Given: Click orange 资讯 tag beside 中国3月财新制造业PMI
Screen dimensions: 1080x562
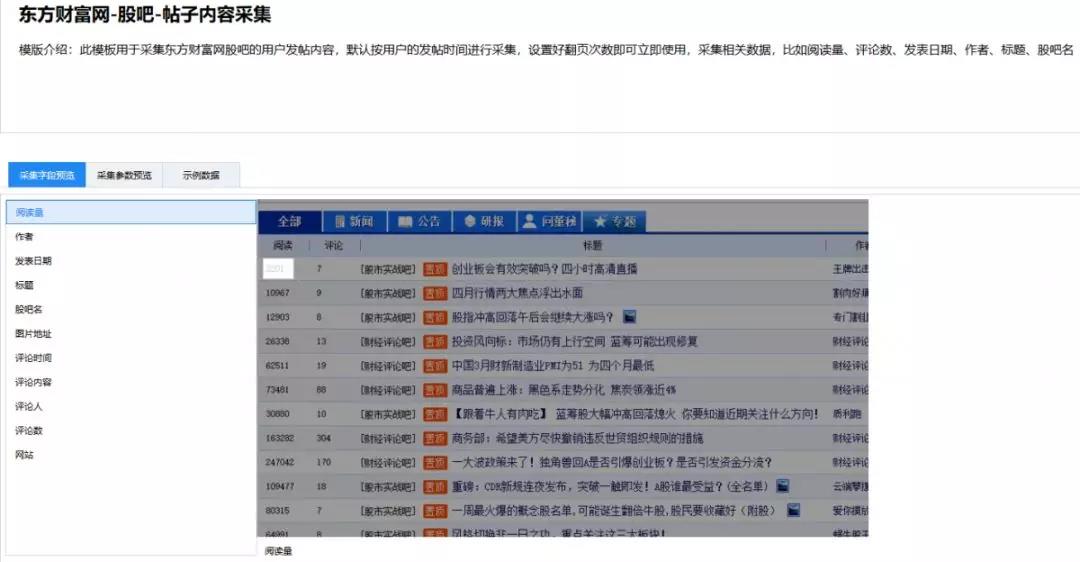Looking at the screenshot, I should click(x=435, y=366).
